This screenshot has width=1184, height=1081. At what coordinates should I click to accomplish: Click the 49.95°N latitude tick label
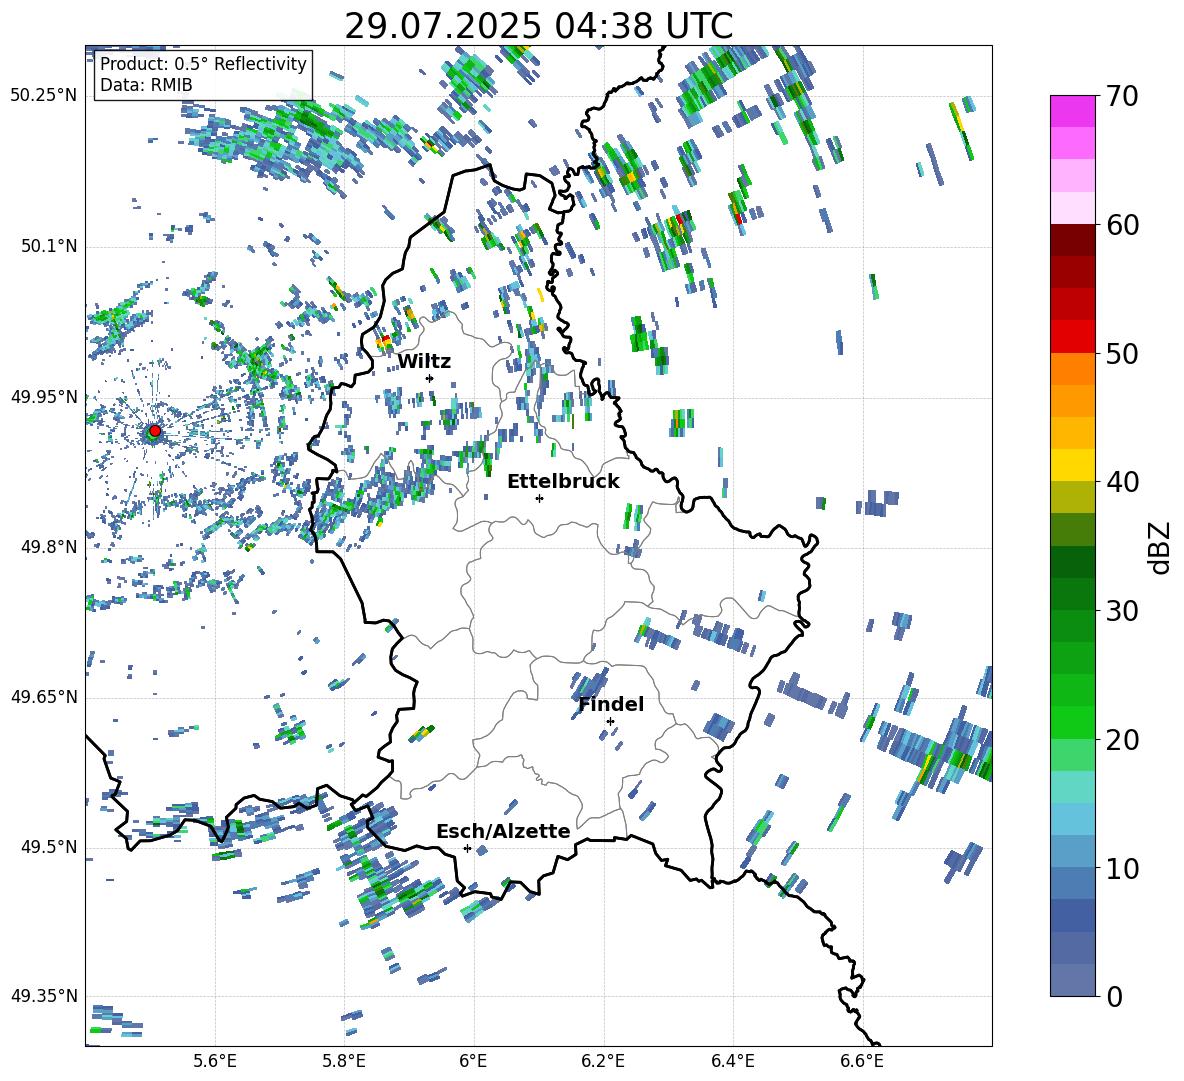tap(44, 397)
